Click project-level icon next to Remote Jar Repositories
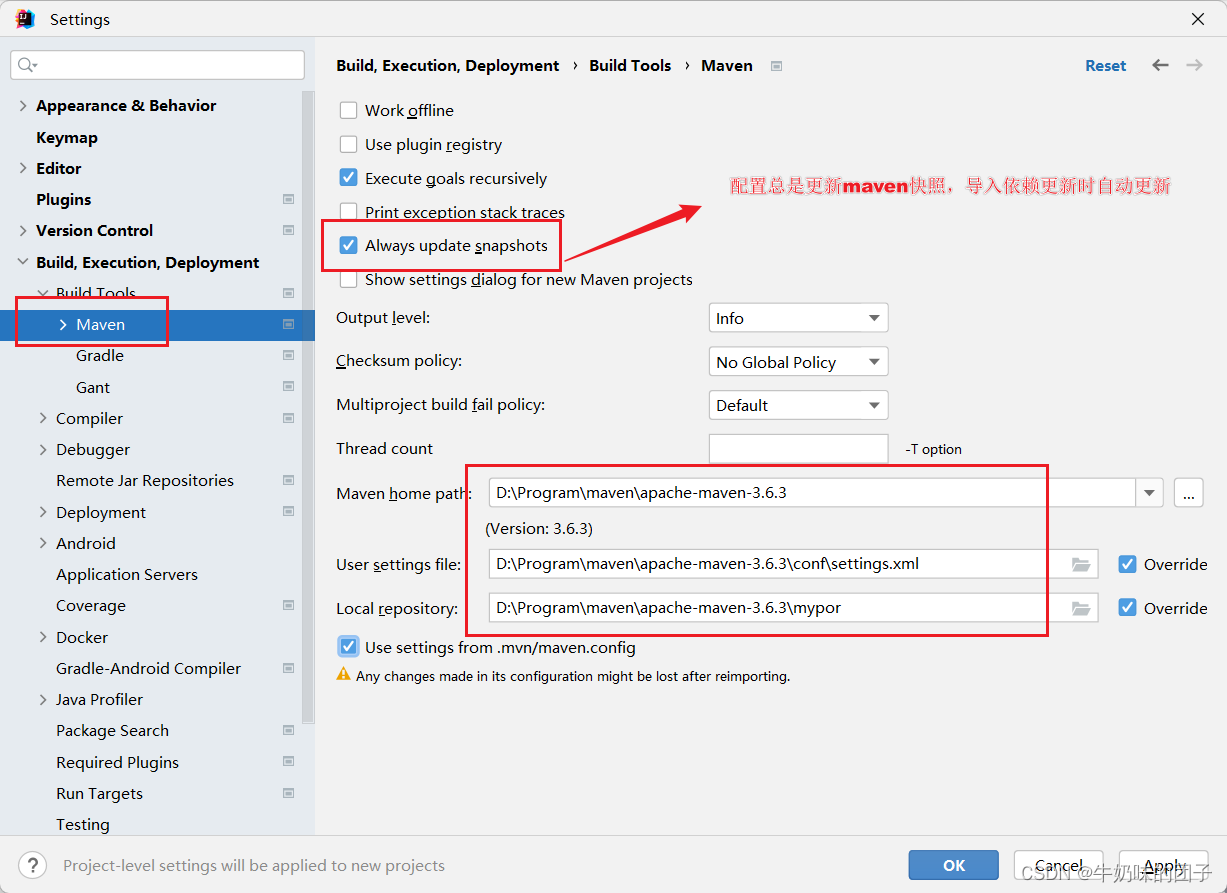Screen dimensions: 1227x893 (288, 481)
